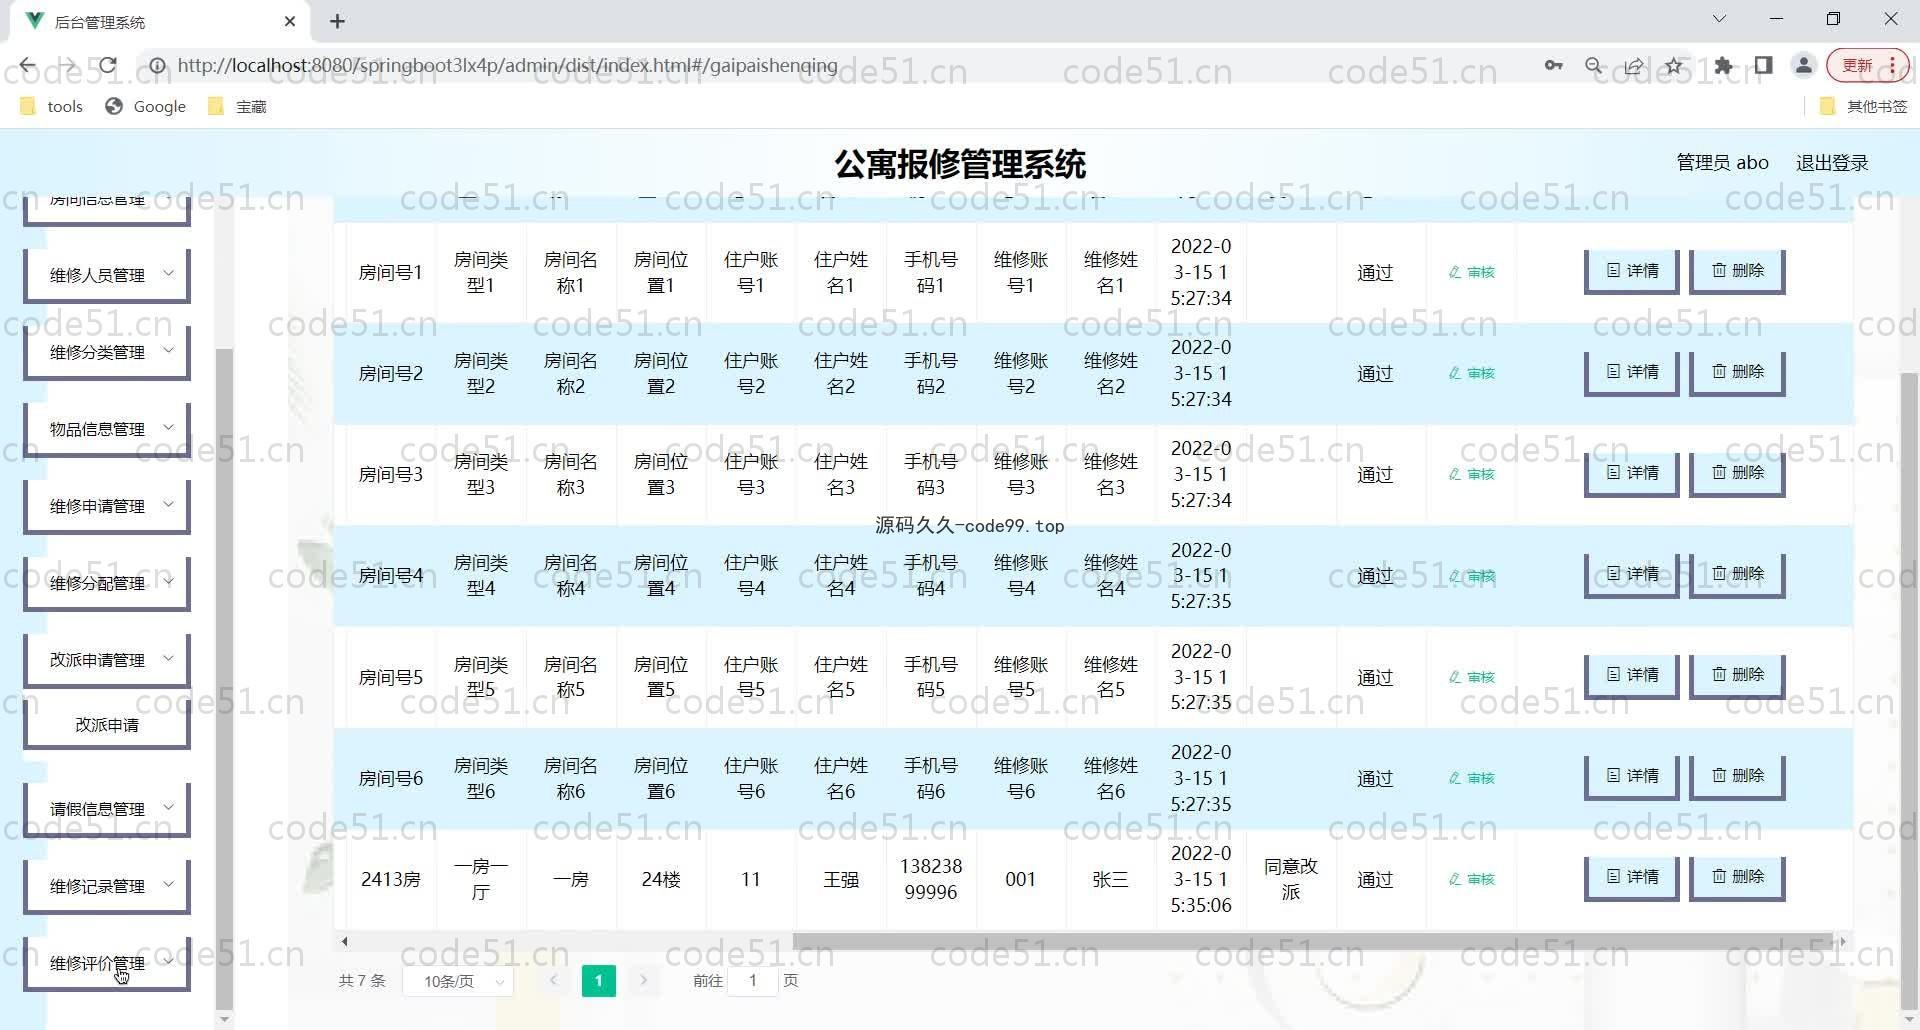This screenshot has width=1920, height=1030.
Task: Delete the 房间号3 row
Action: pos(1737,473)
